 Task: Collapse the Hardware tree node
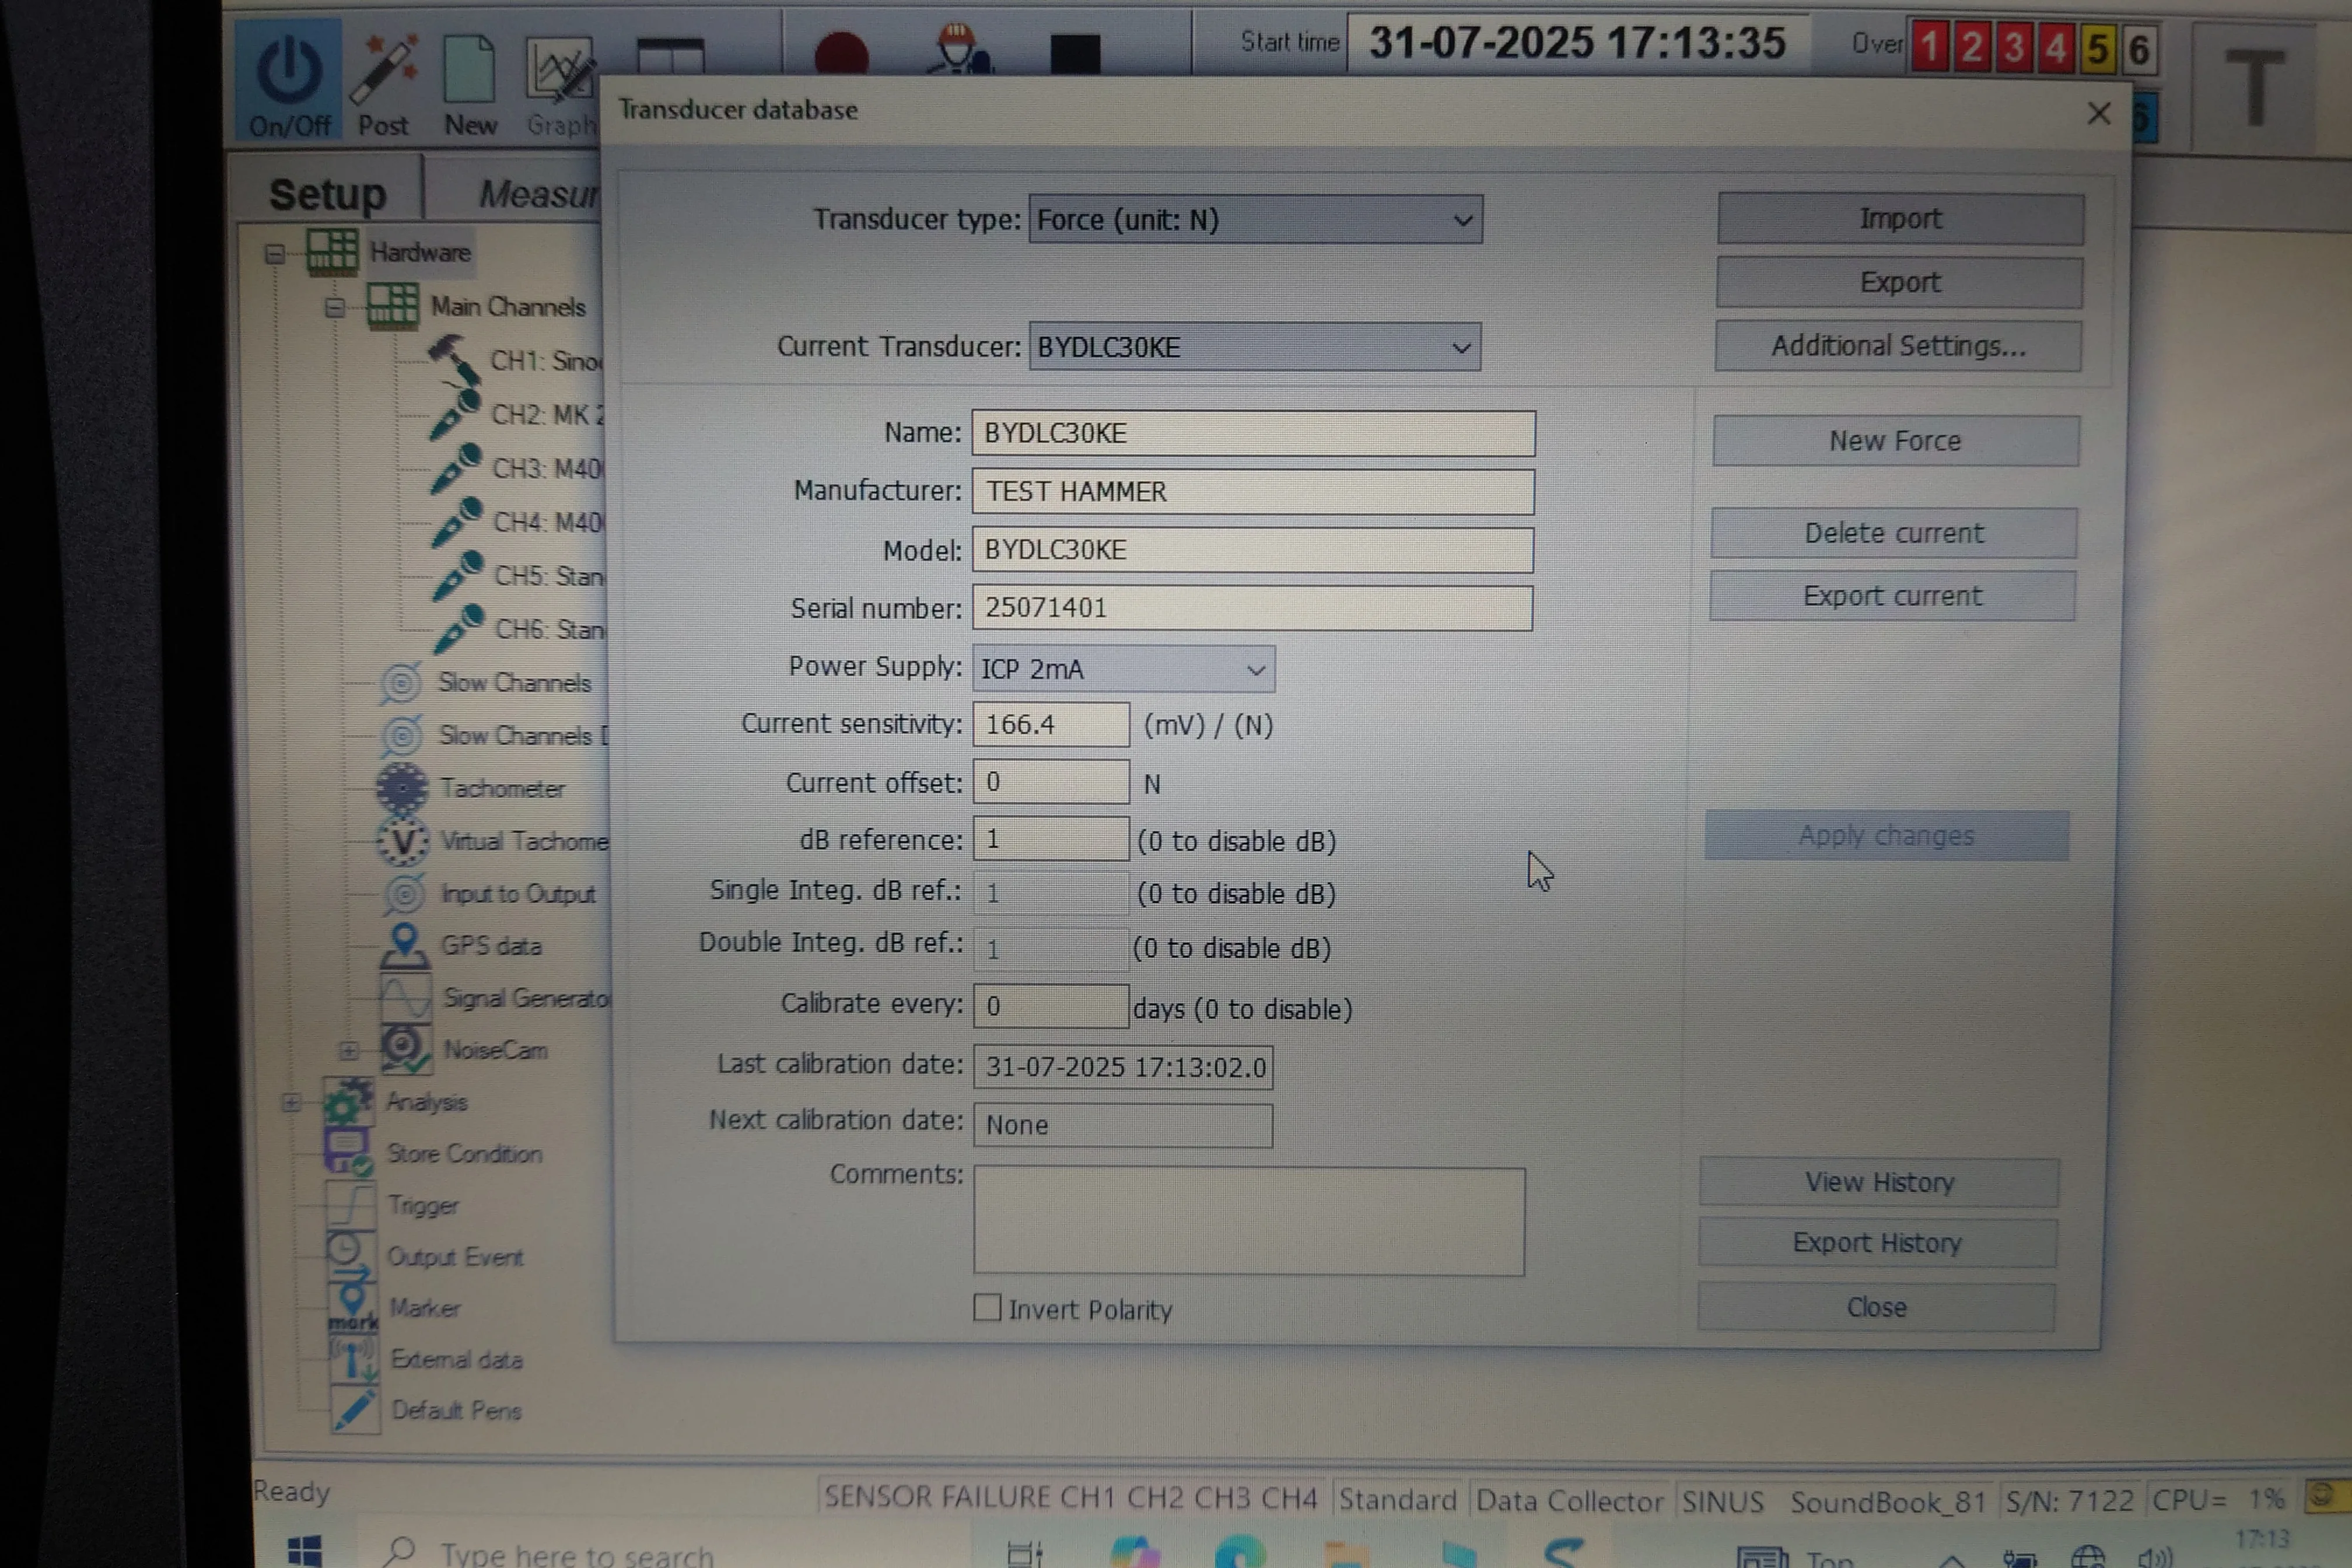point(274,253)
